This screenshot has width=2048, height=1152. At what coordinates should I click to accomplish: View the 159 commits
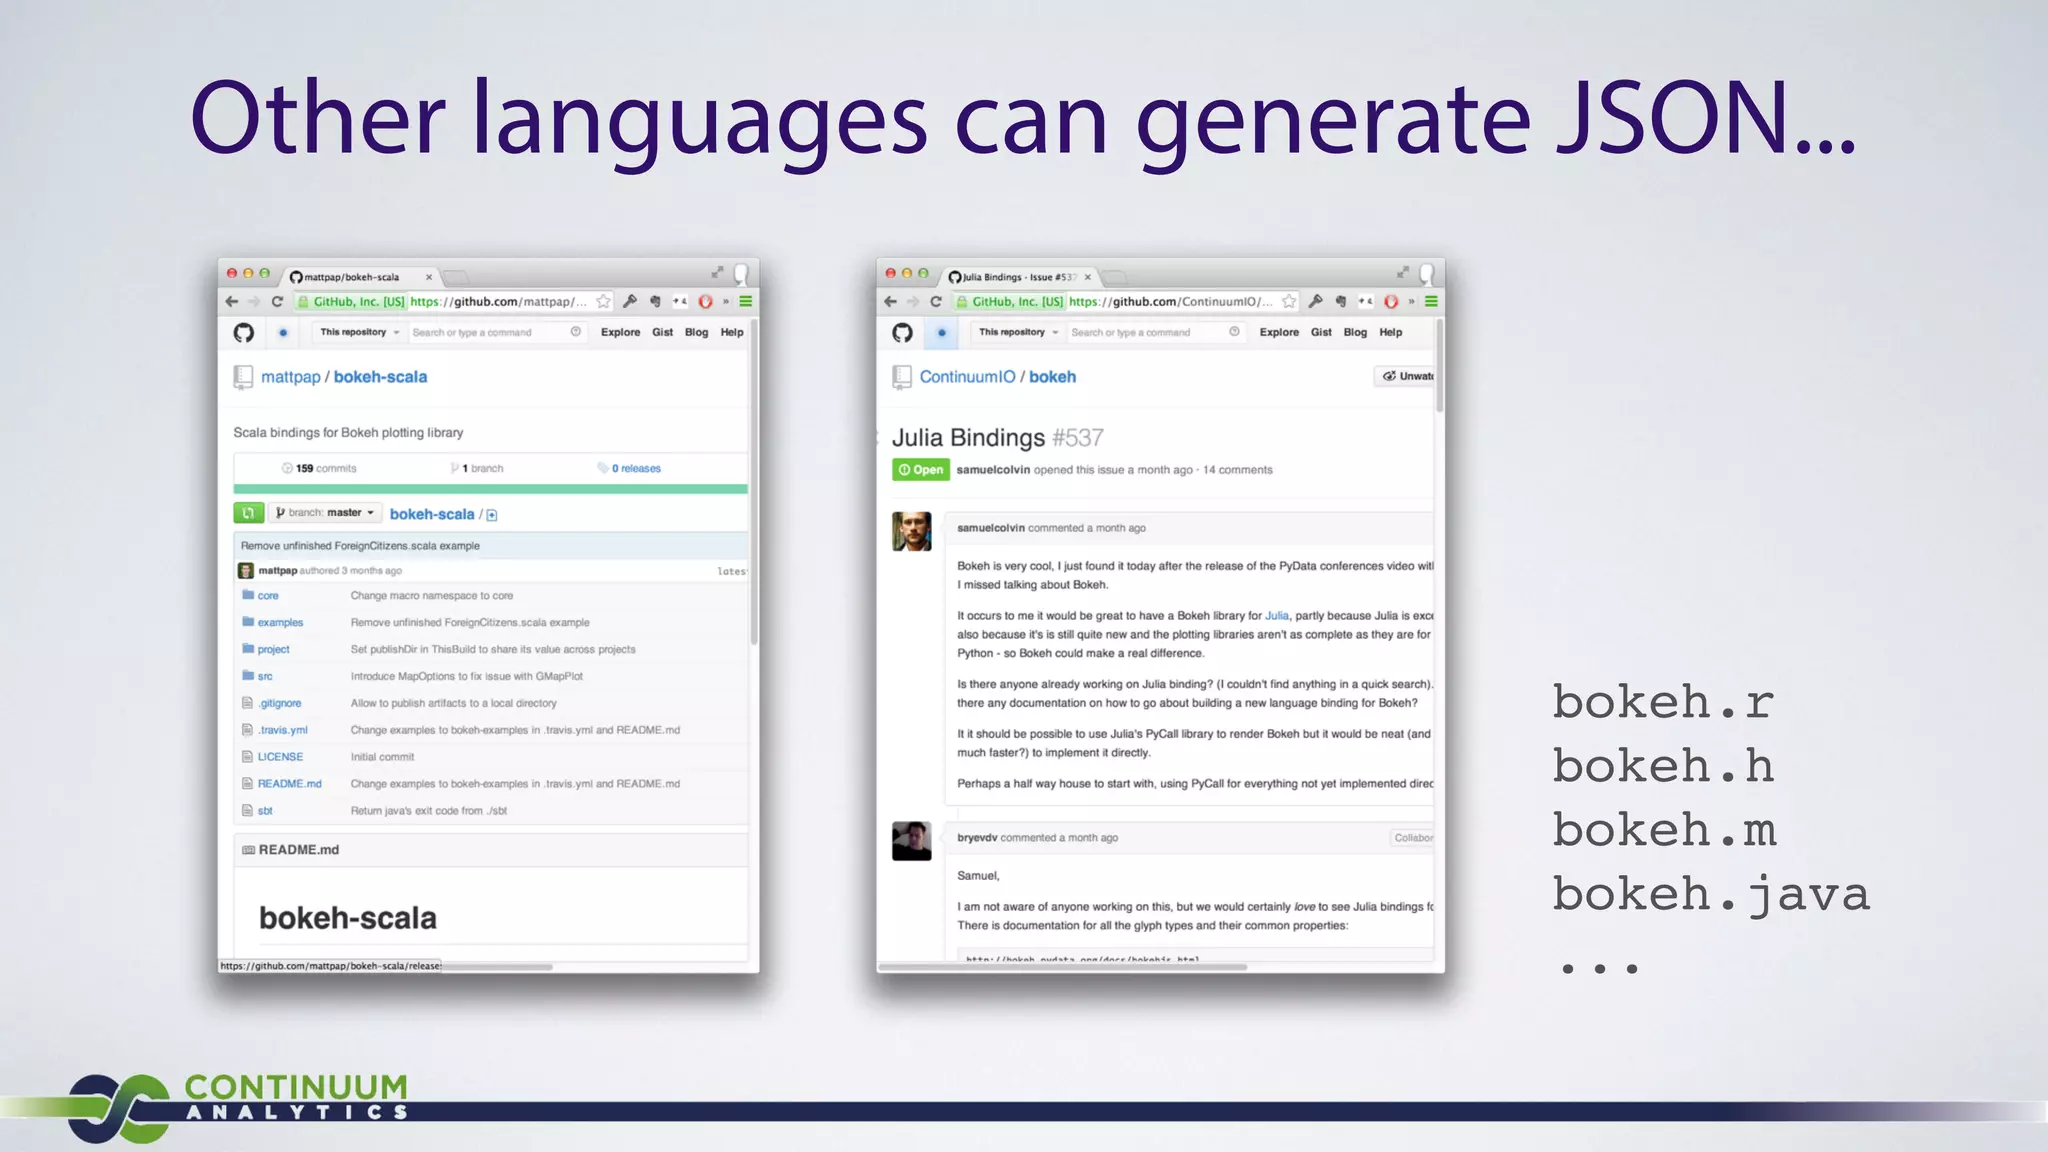(x=319, y=469)
